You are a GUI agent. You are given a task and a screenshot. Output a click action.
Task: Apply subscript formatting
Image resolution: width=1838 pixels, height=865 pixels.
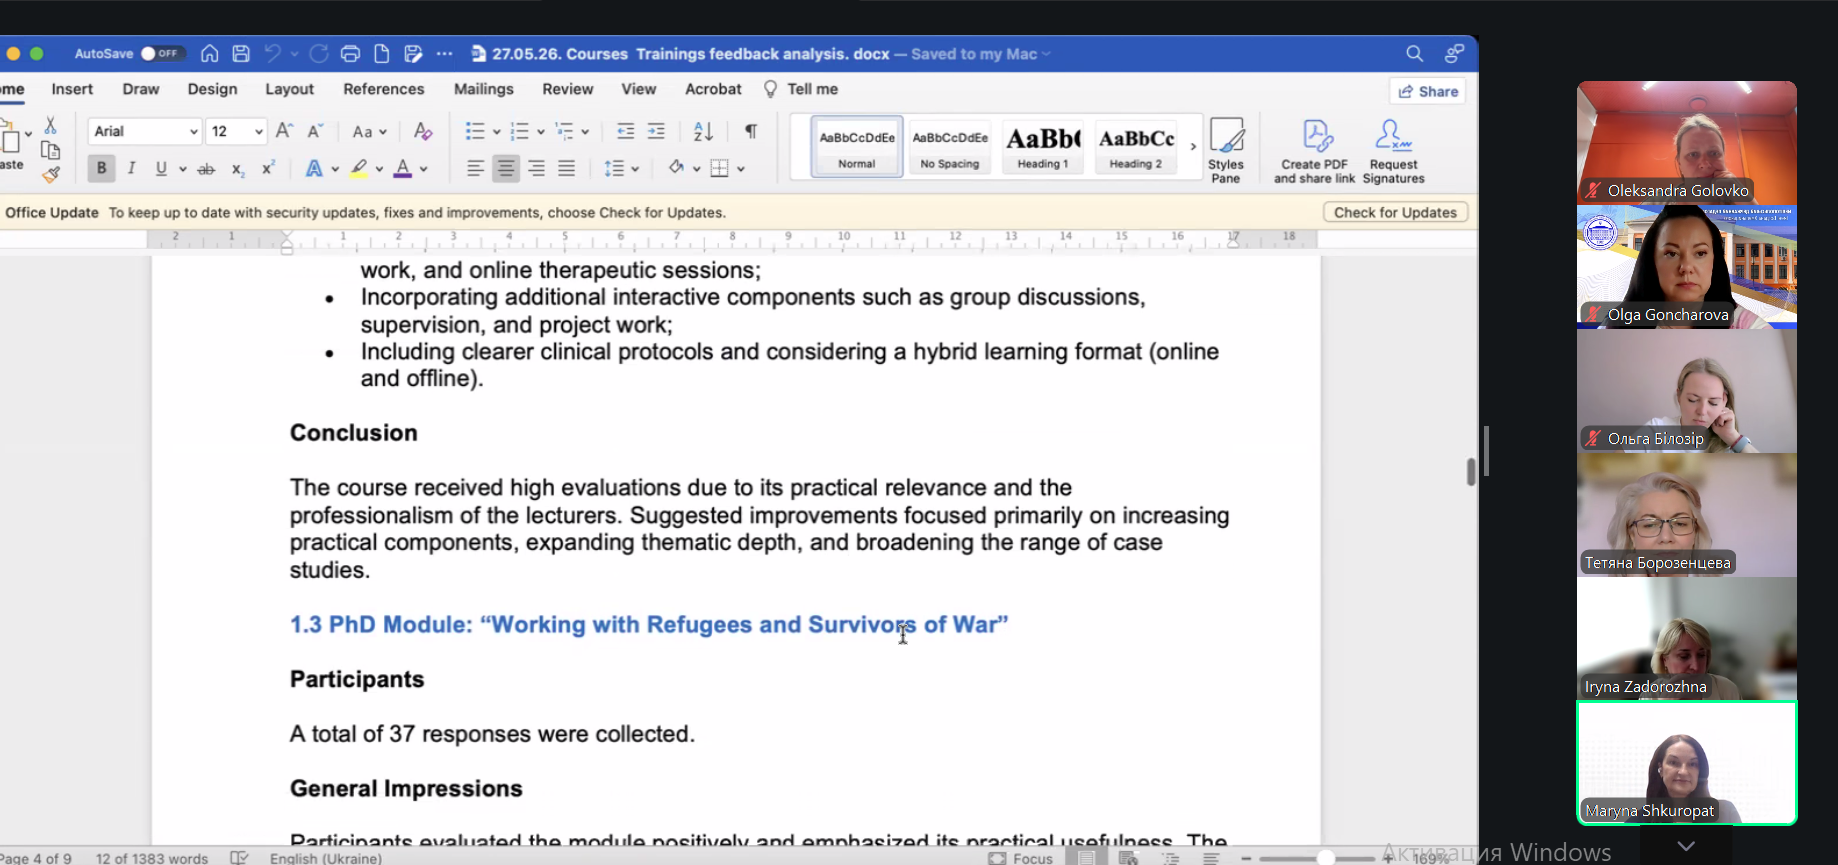(238, 169)
